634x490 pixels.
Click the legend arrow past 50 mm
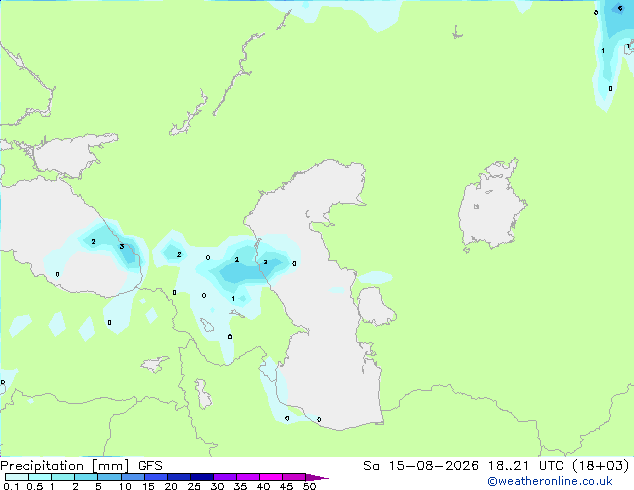(x=317, y=477)
